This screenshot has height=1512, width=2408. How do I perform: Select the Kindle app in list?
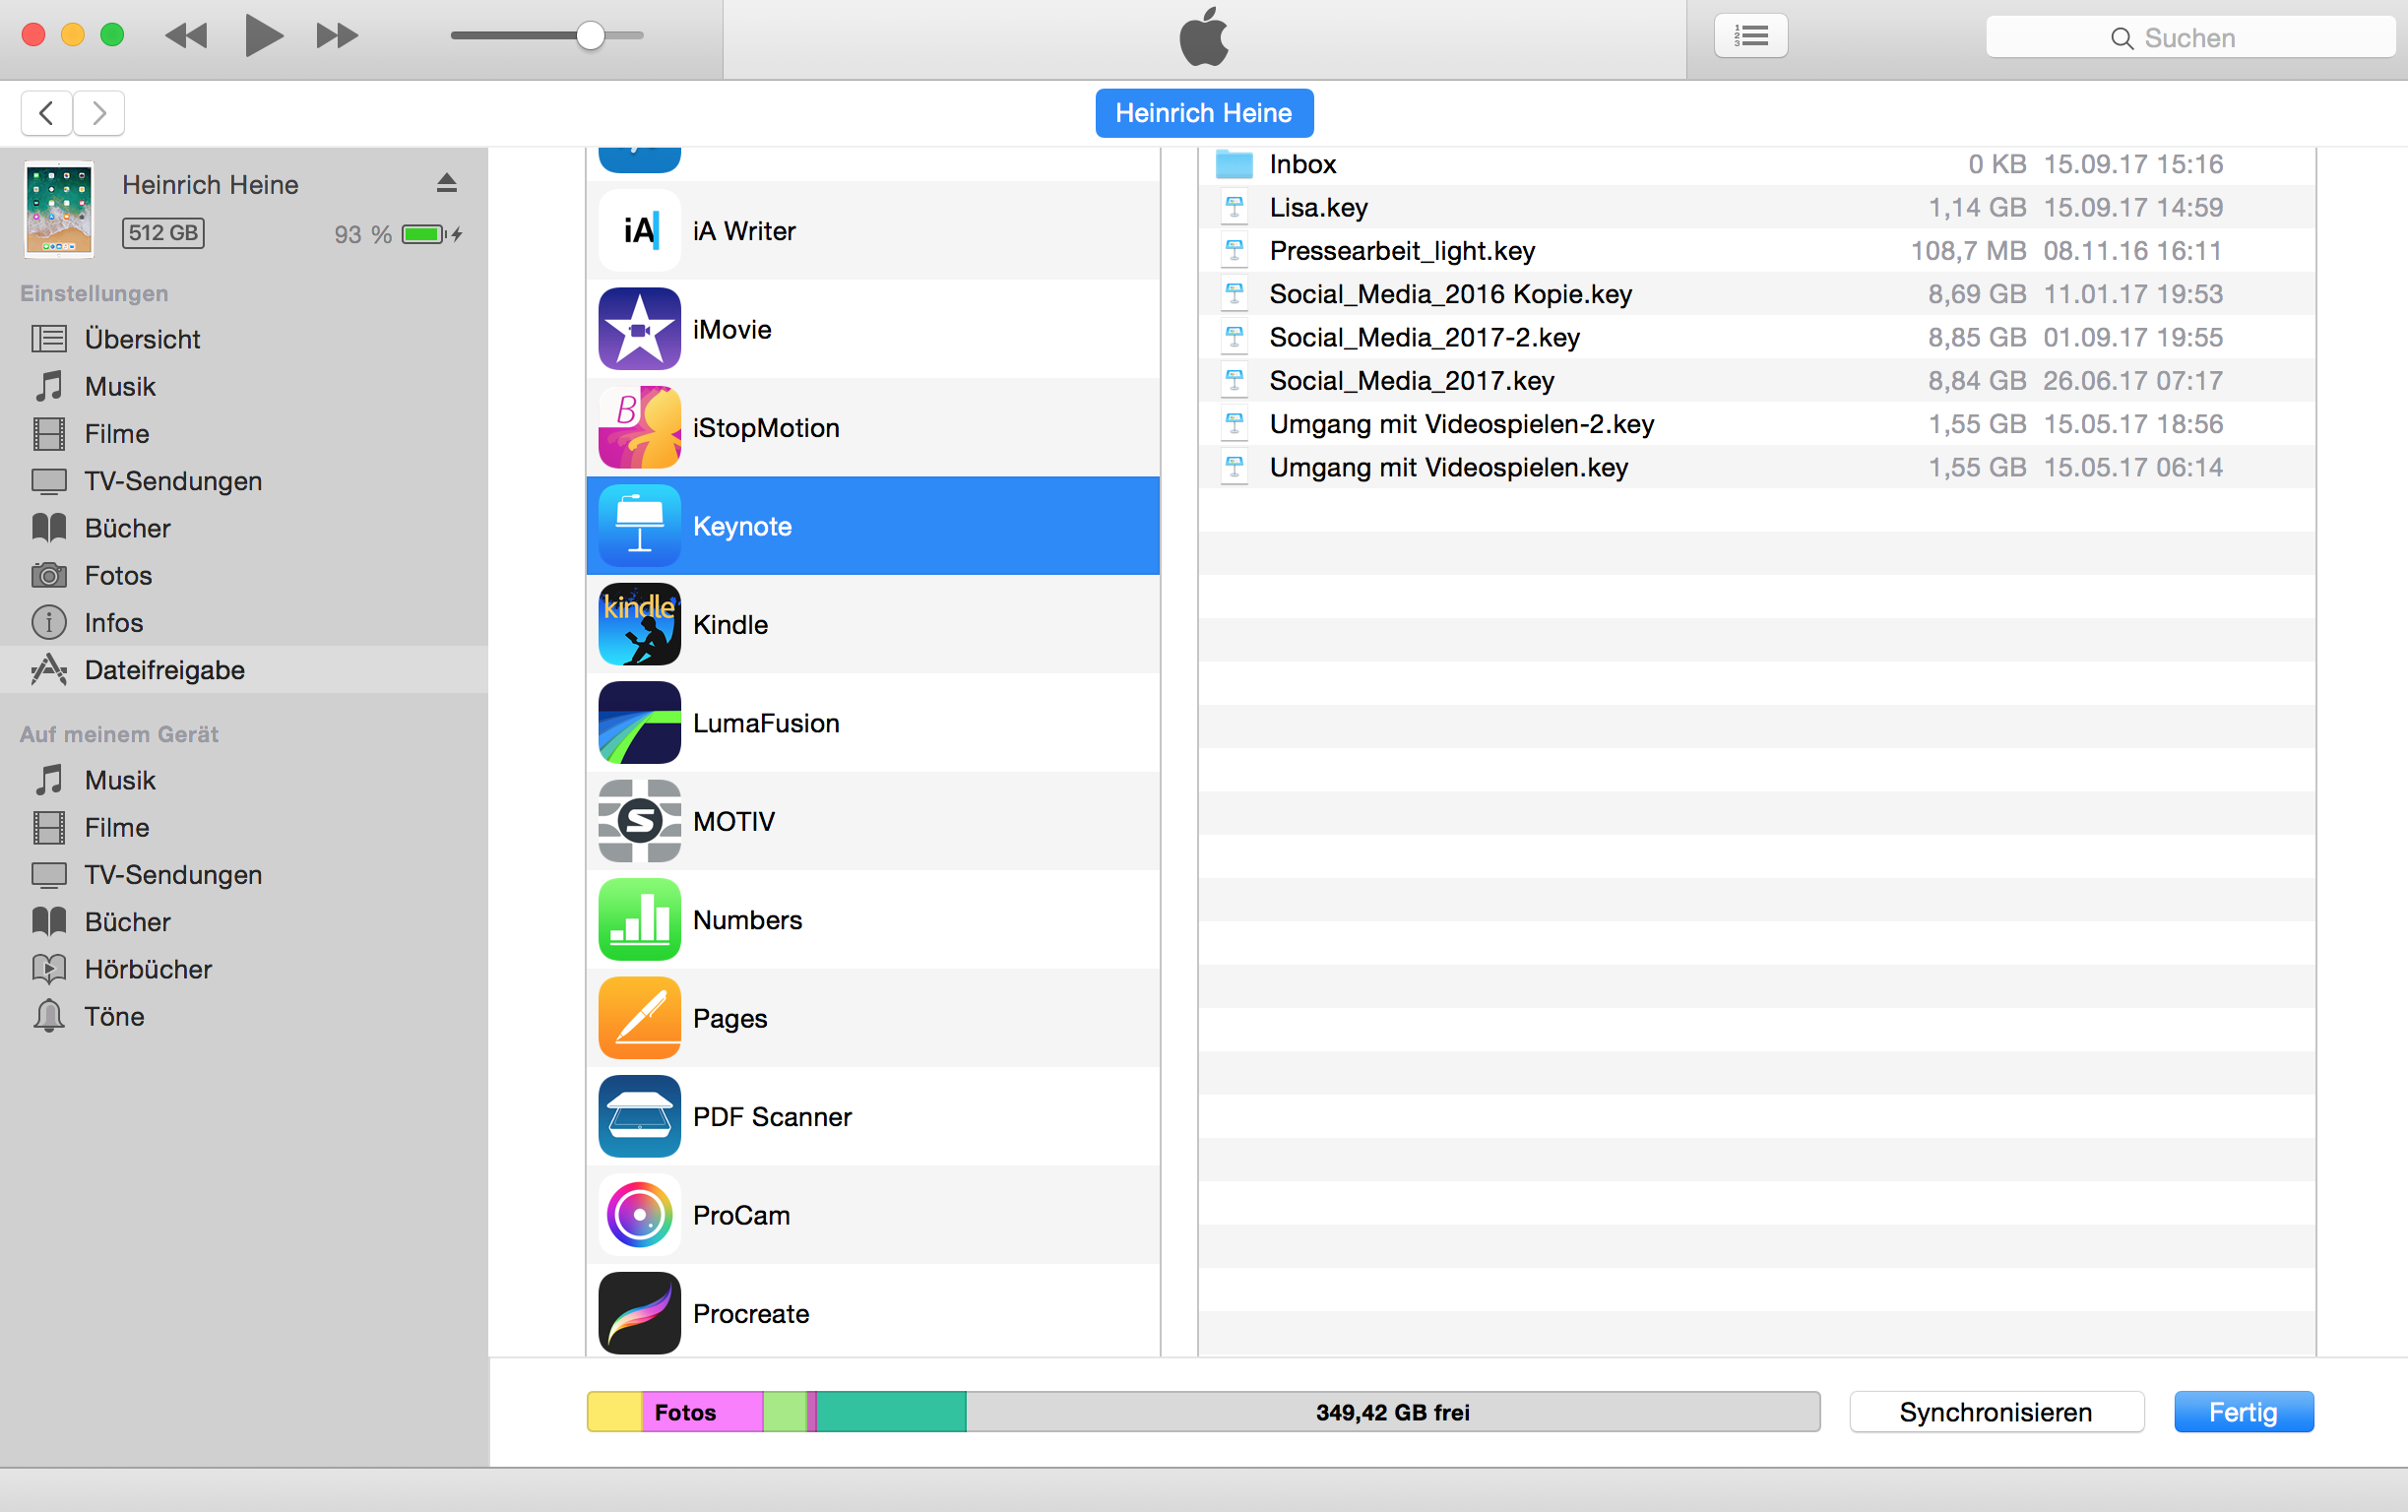pos(730,625)
